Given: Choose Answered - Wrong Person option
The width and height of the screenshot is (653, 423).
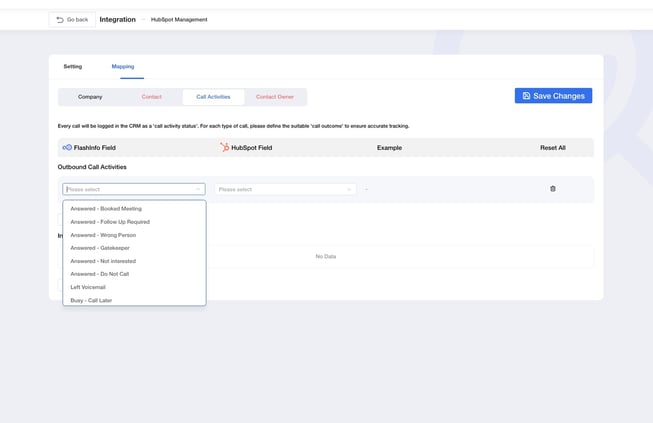Looking at the screenshot, I should (134, 235).
